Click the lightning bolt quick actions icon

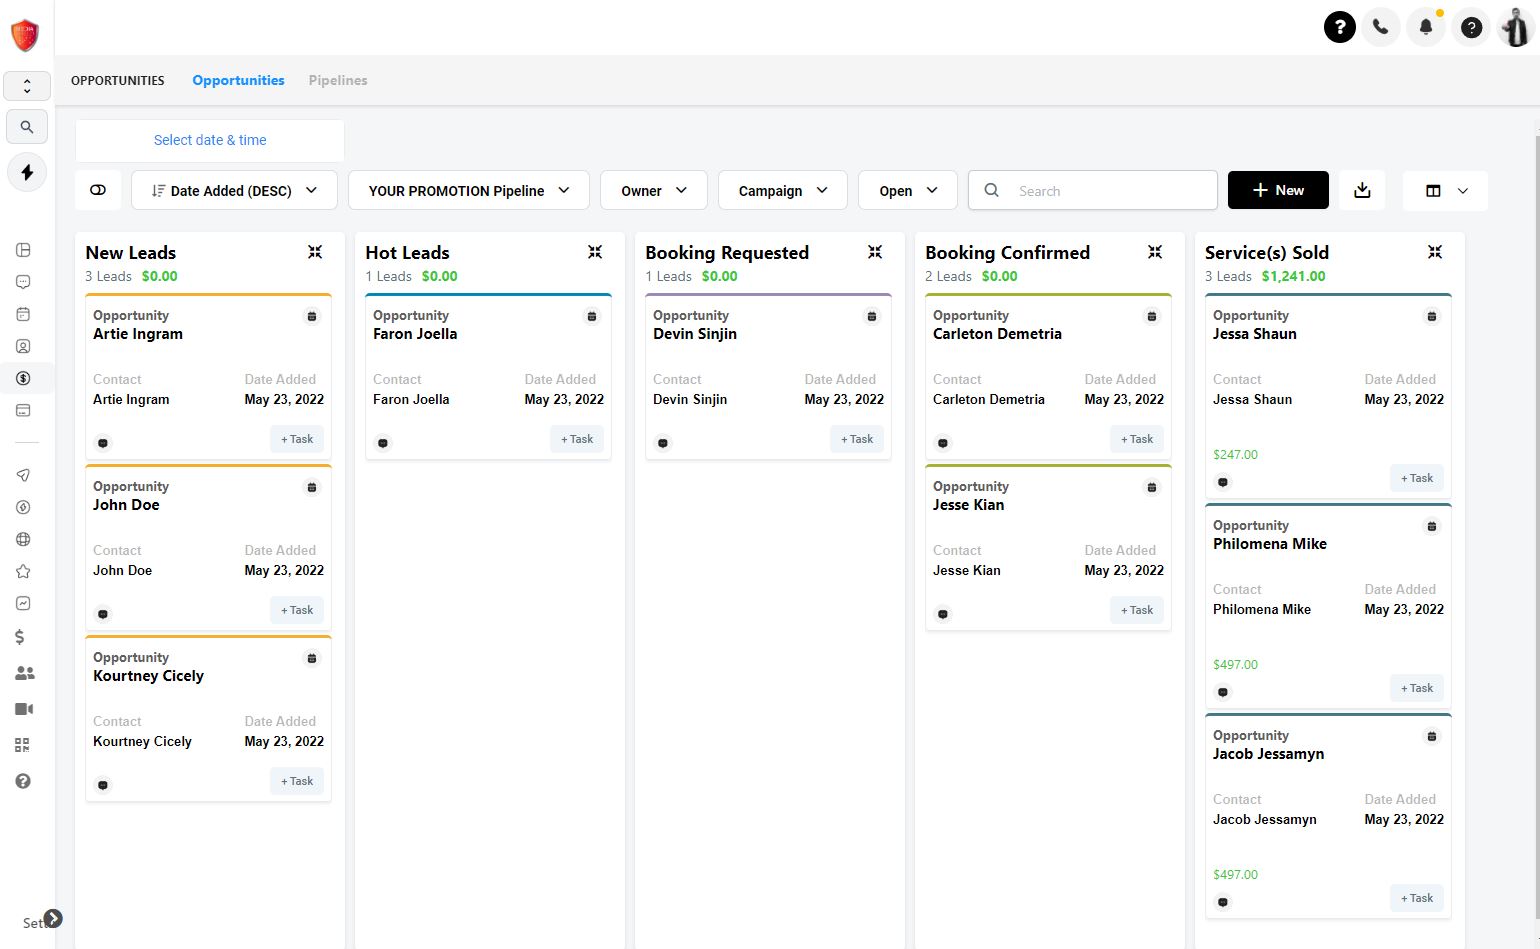[x=27, y=172]
